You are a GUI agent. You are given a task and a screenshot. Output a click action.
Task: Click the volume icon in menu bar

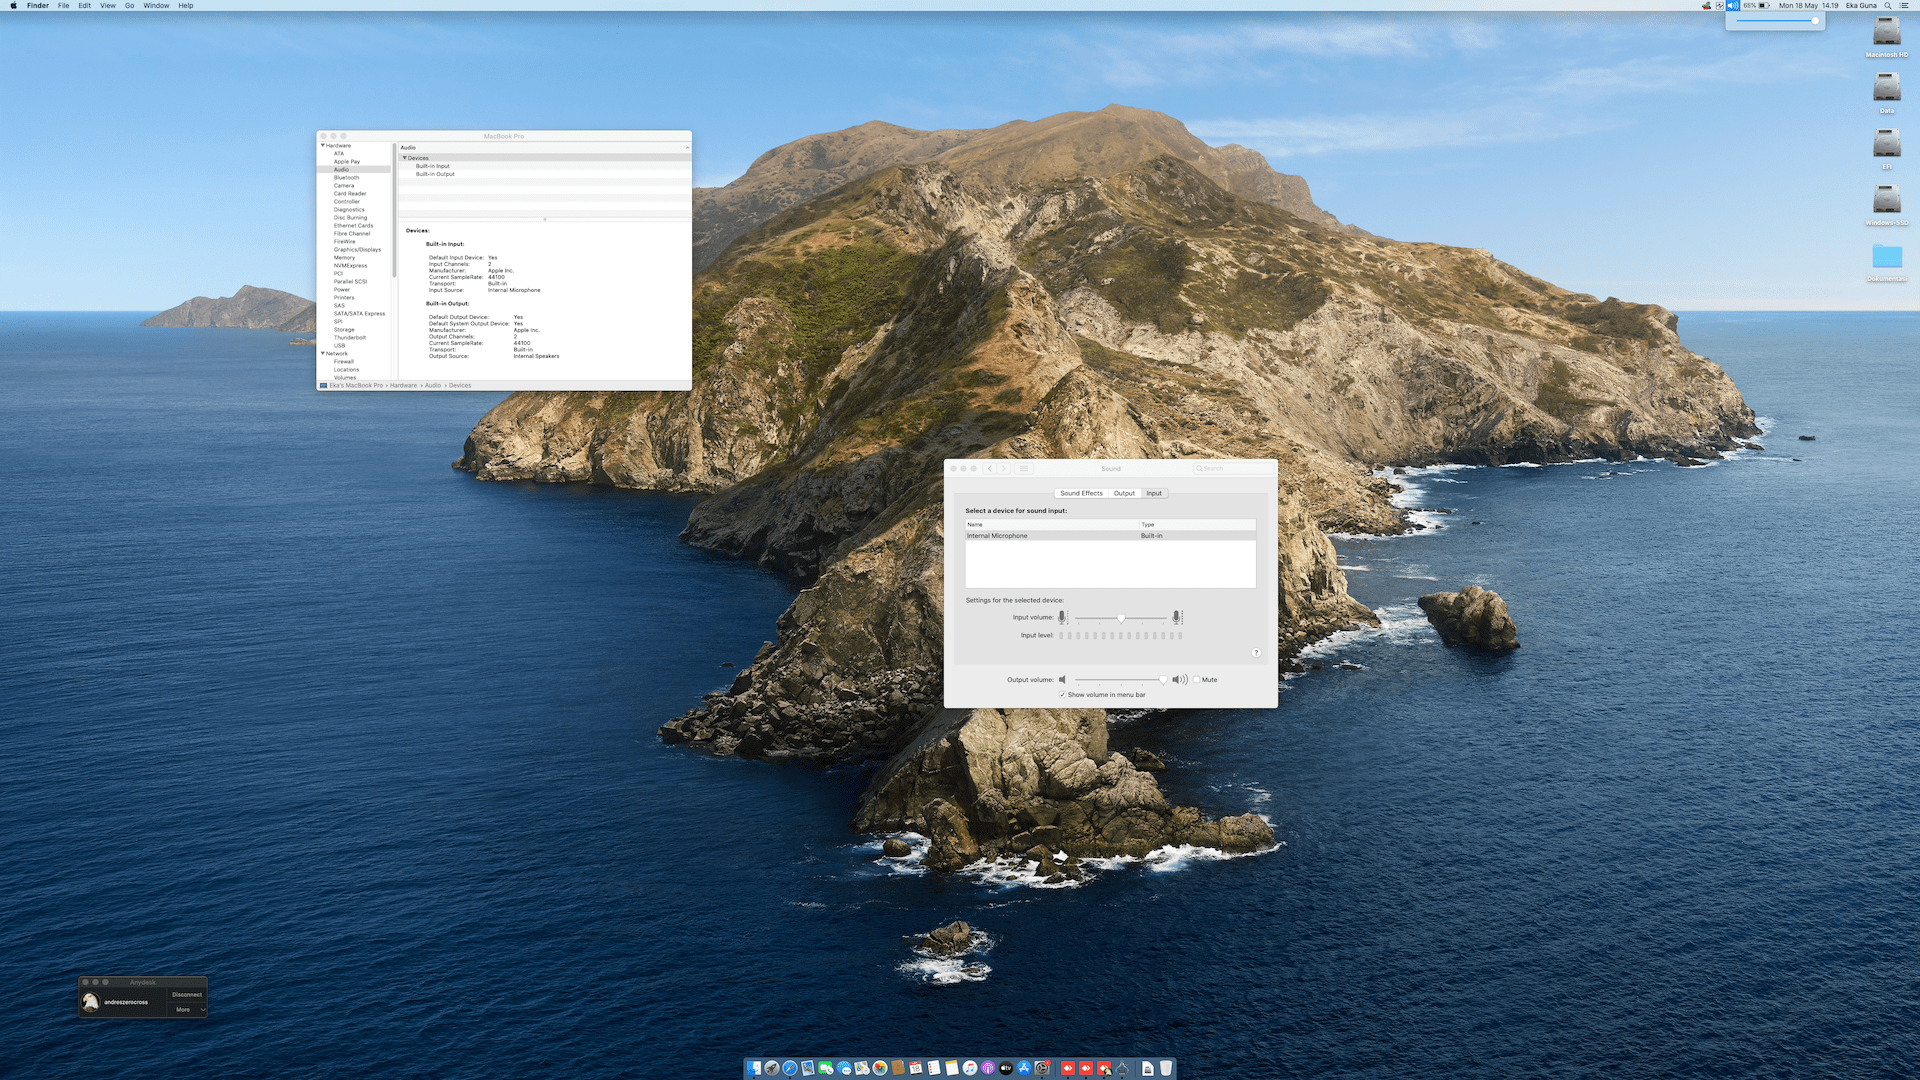click(1732, 6)
